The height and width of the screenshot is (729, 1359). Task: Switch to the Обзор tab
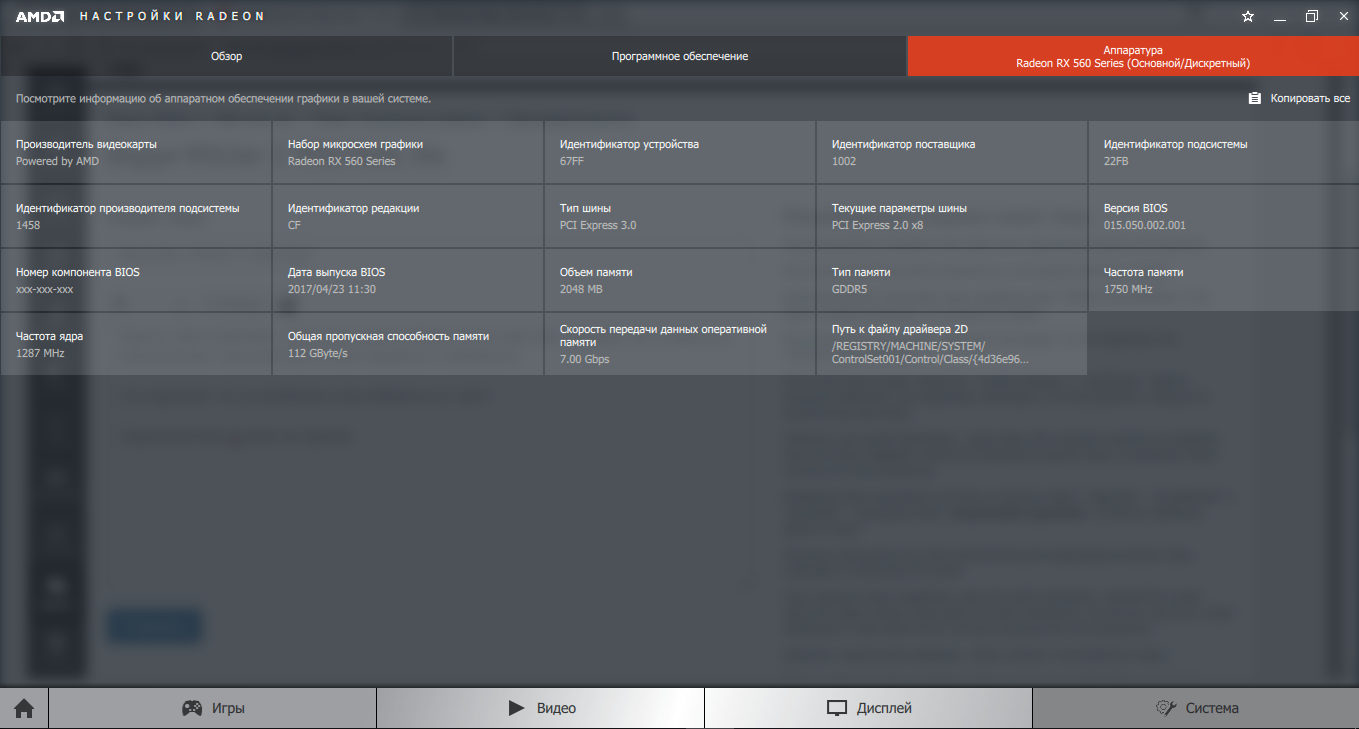(226, 57)
